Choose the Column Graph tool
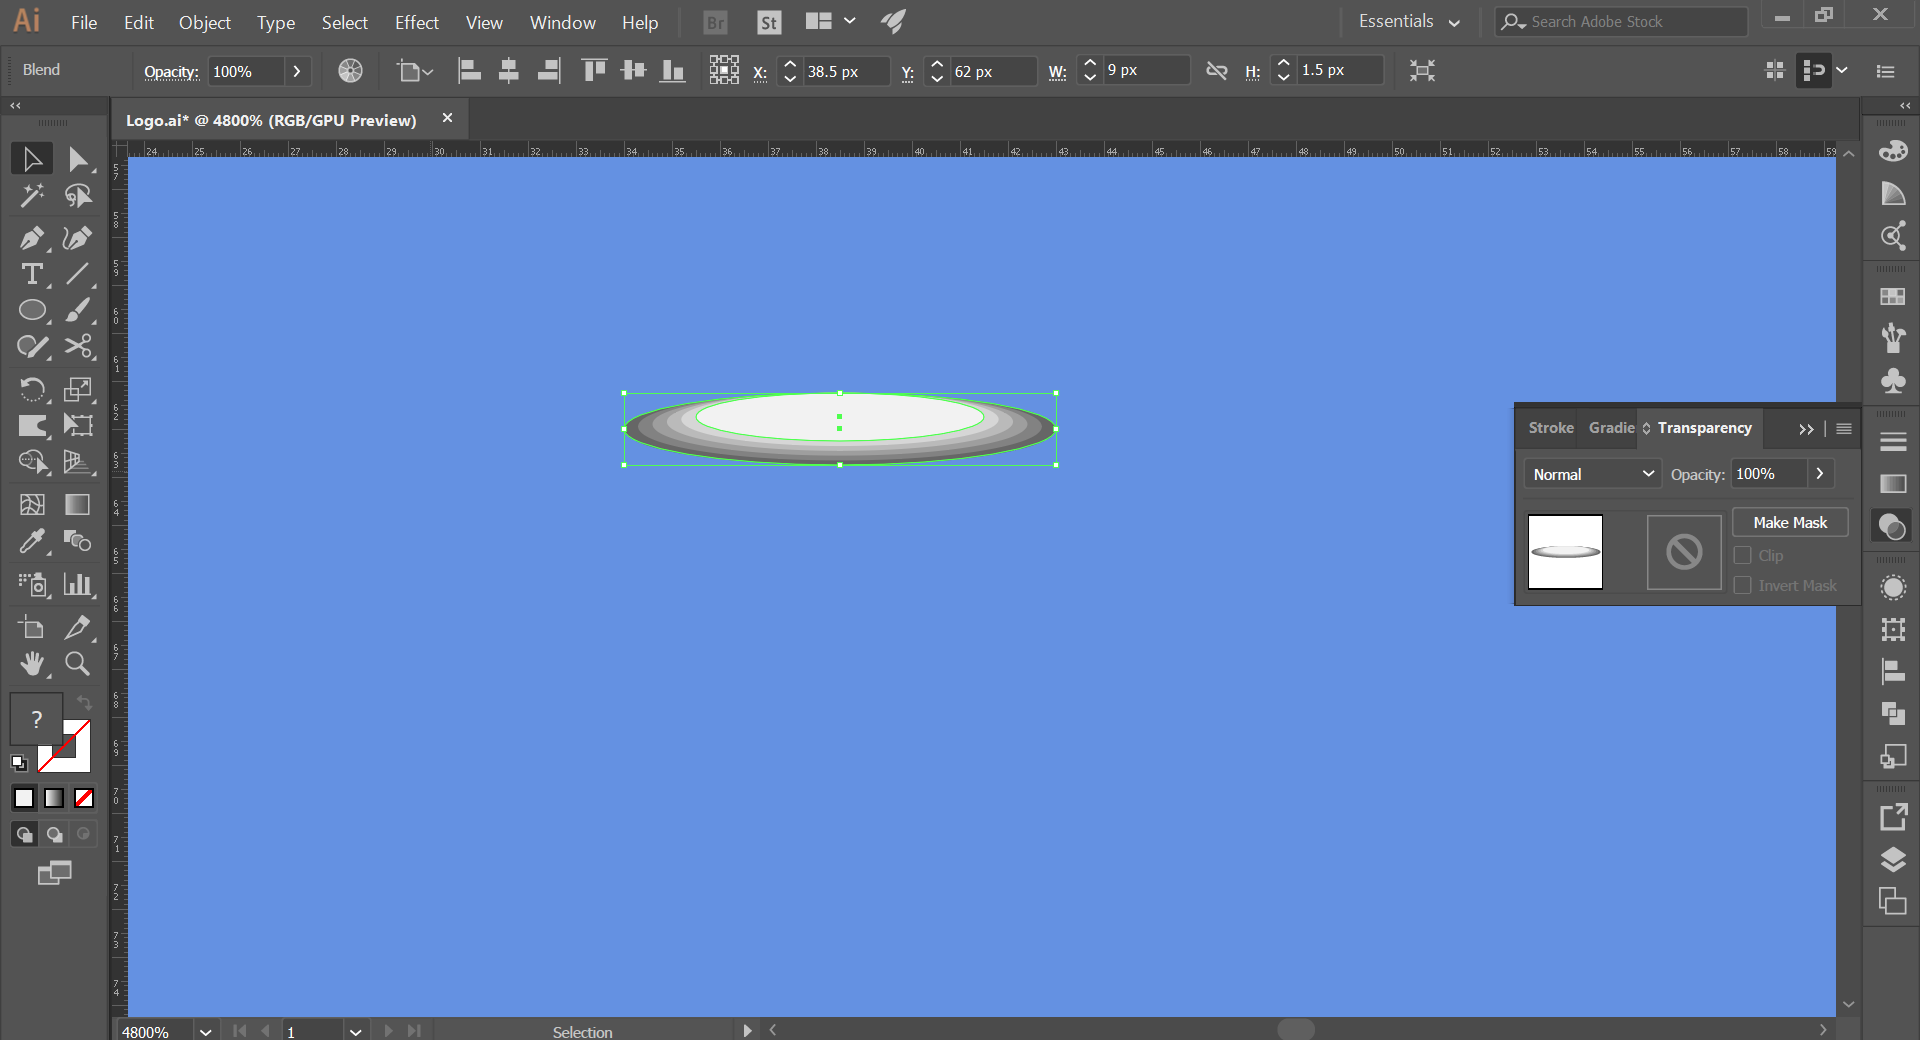Screen dimensions: 1920x1040 (78, 584)
